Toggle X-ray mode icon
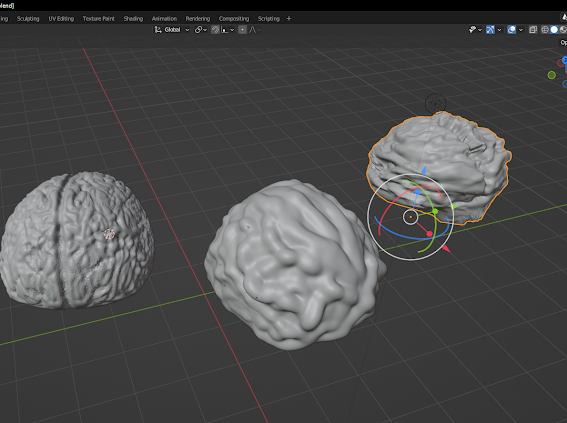This screenshot has height=423, width=567. pyautogui.click(x=533, y=30)
